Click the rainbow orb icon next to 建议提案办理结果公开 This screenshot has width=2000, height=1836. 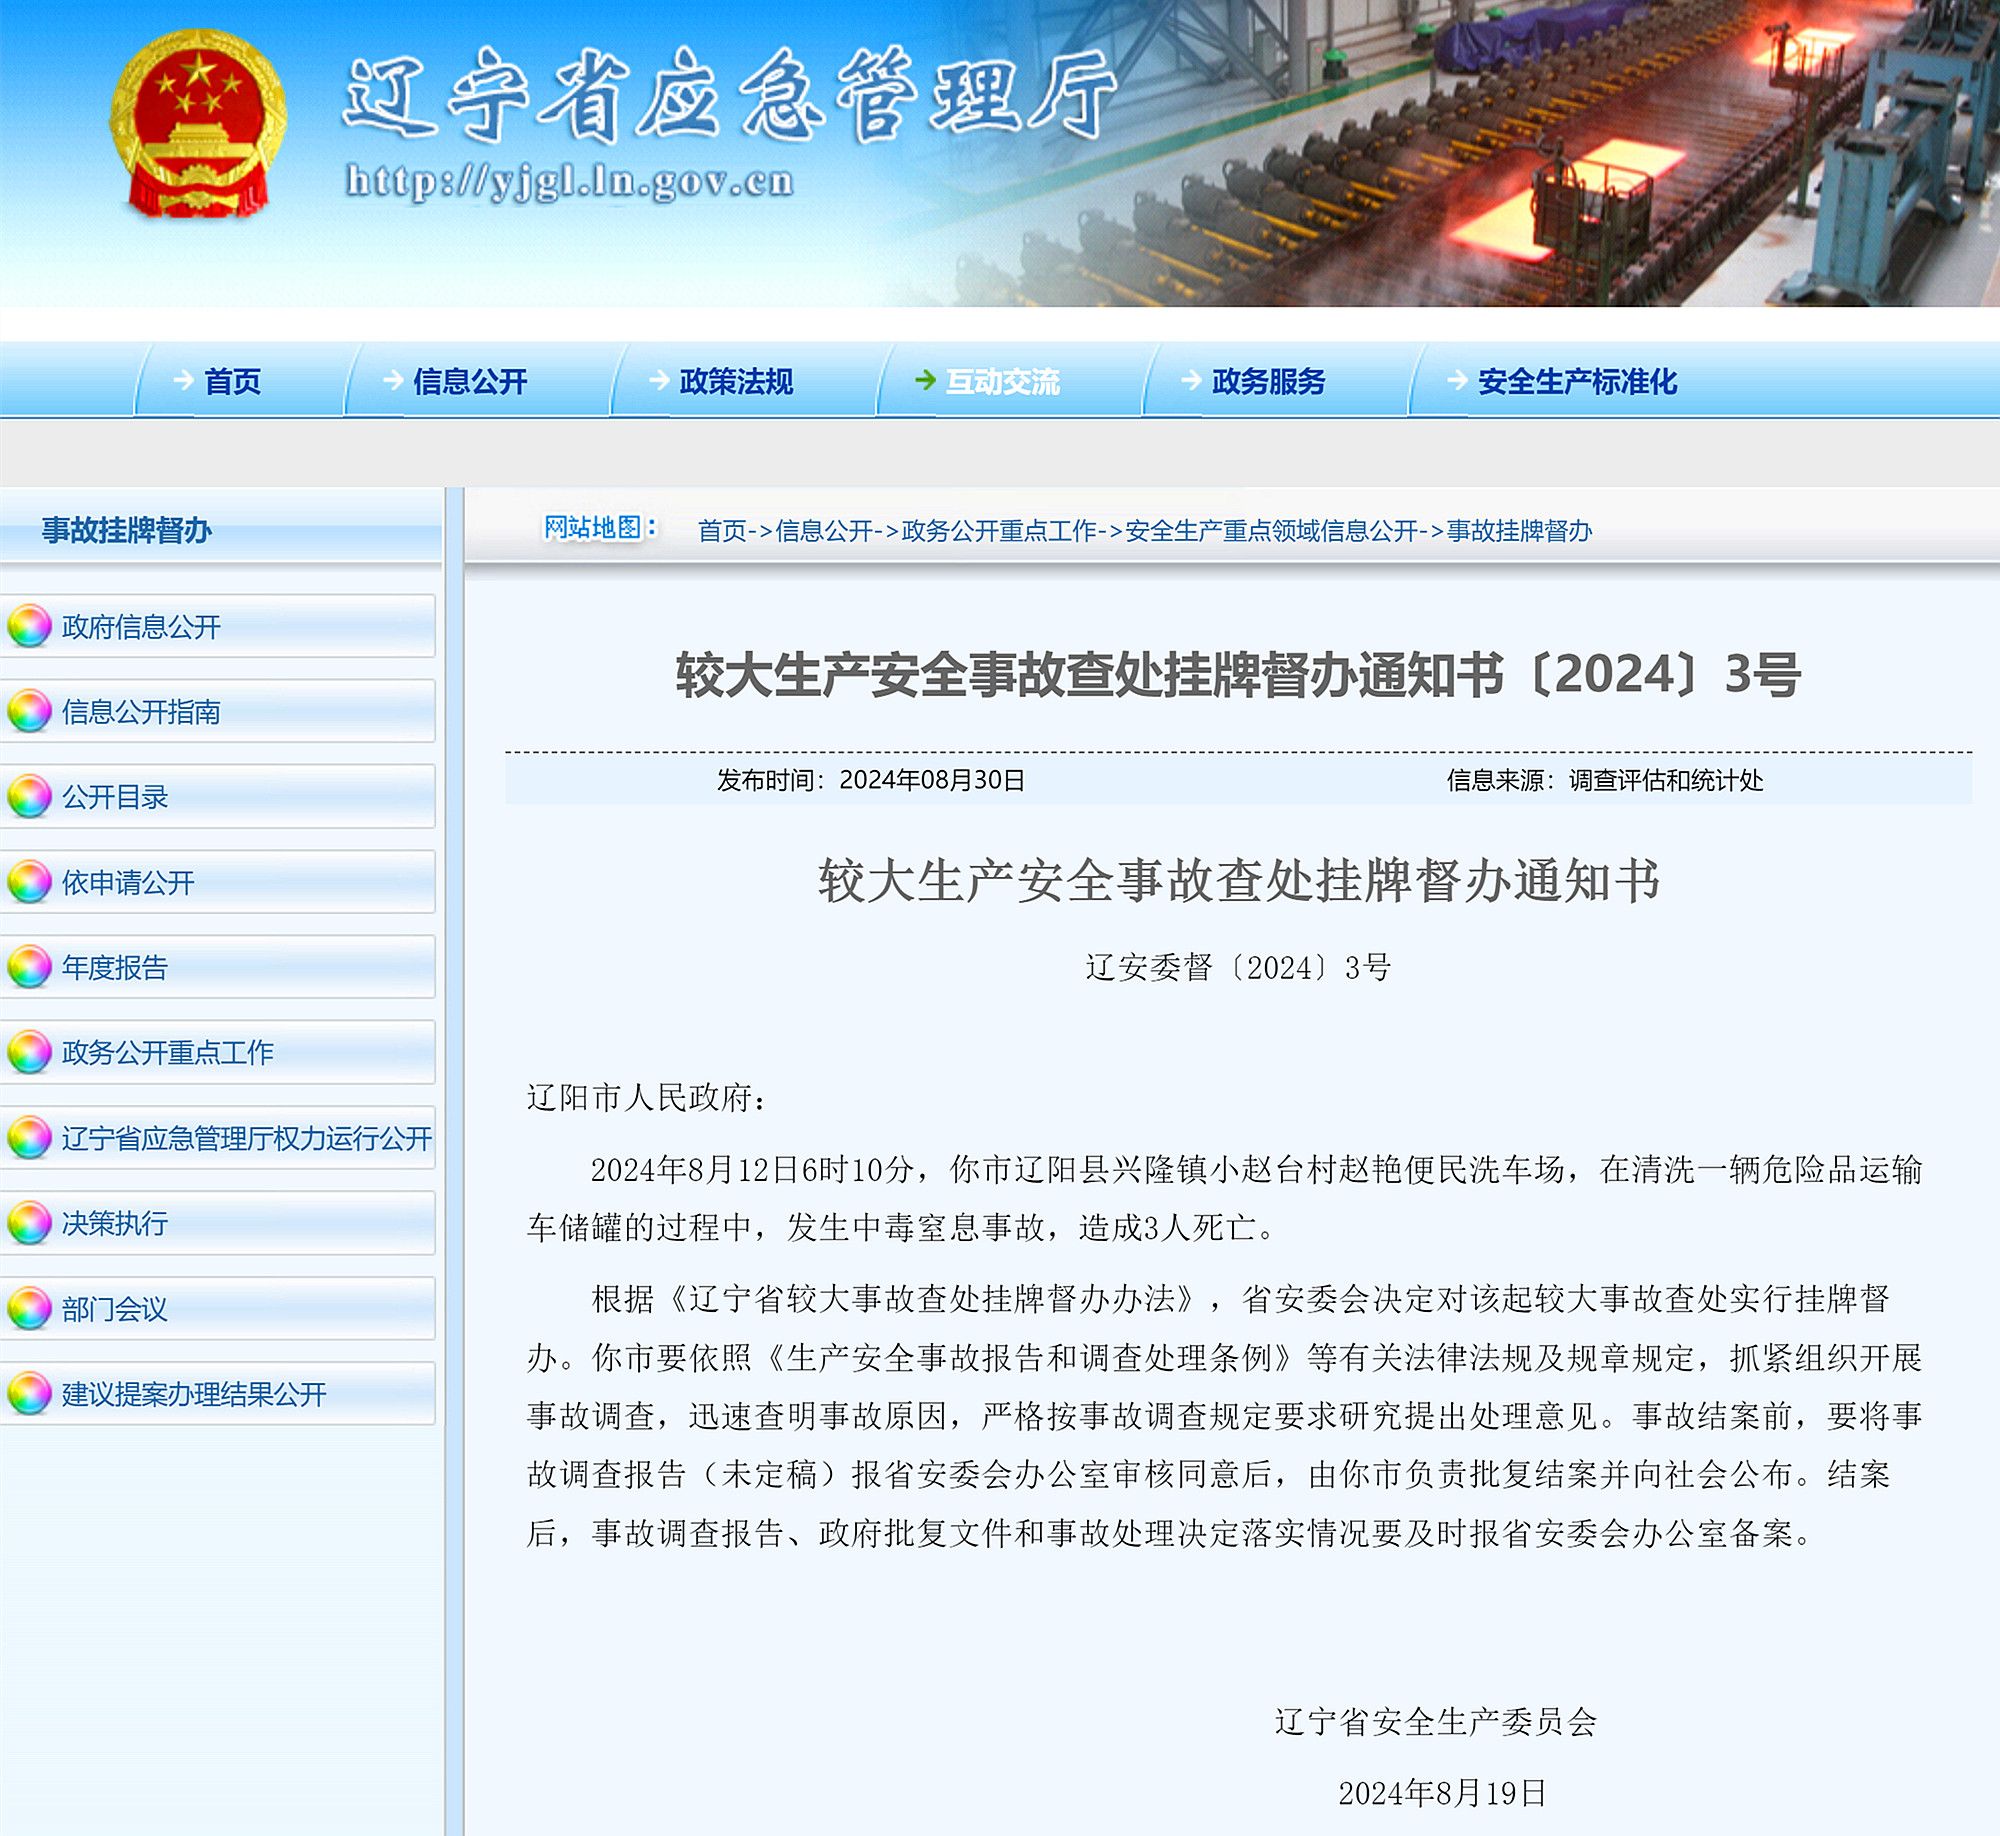point(29,1394)
